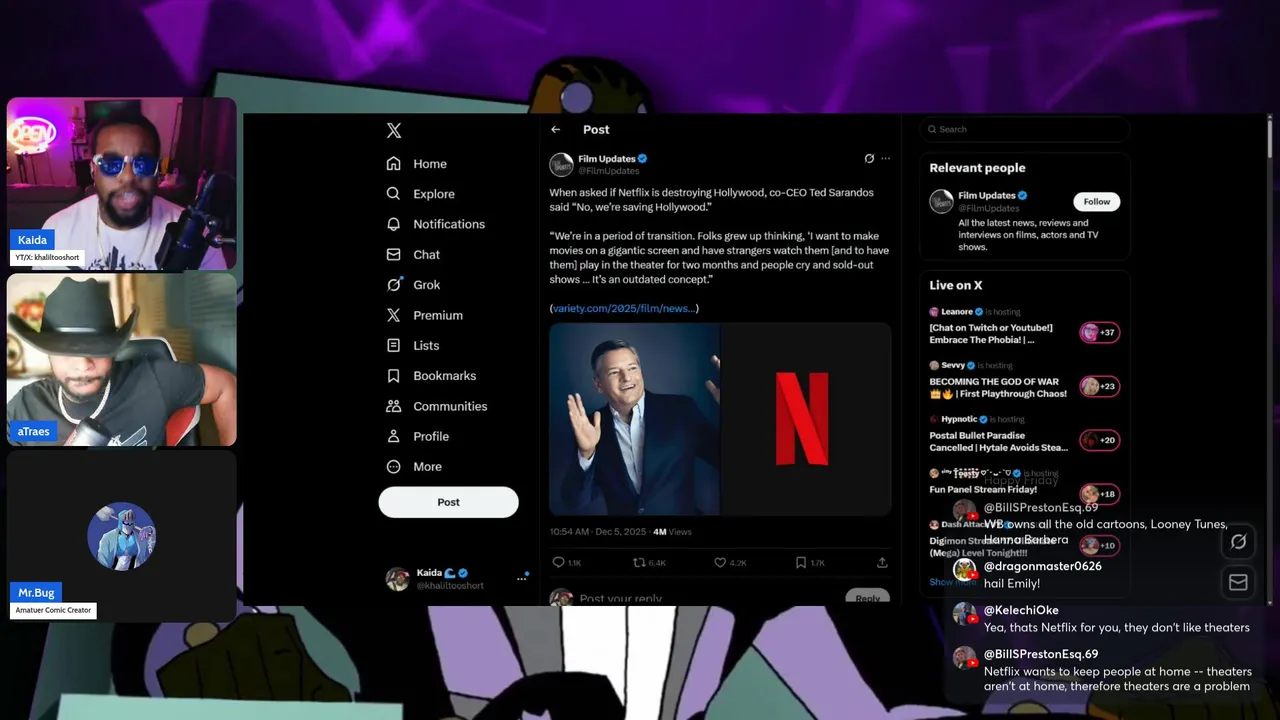
Task: Click the Live on X heading
Action: tap(956, 285)
